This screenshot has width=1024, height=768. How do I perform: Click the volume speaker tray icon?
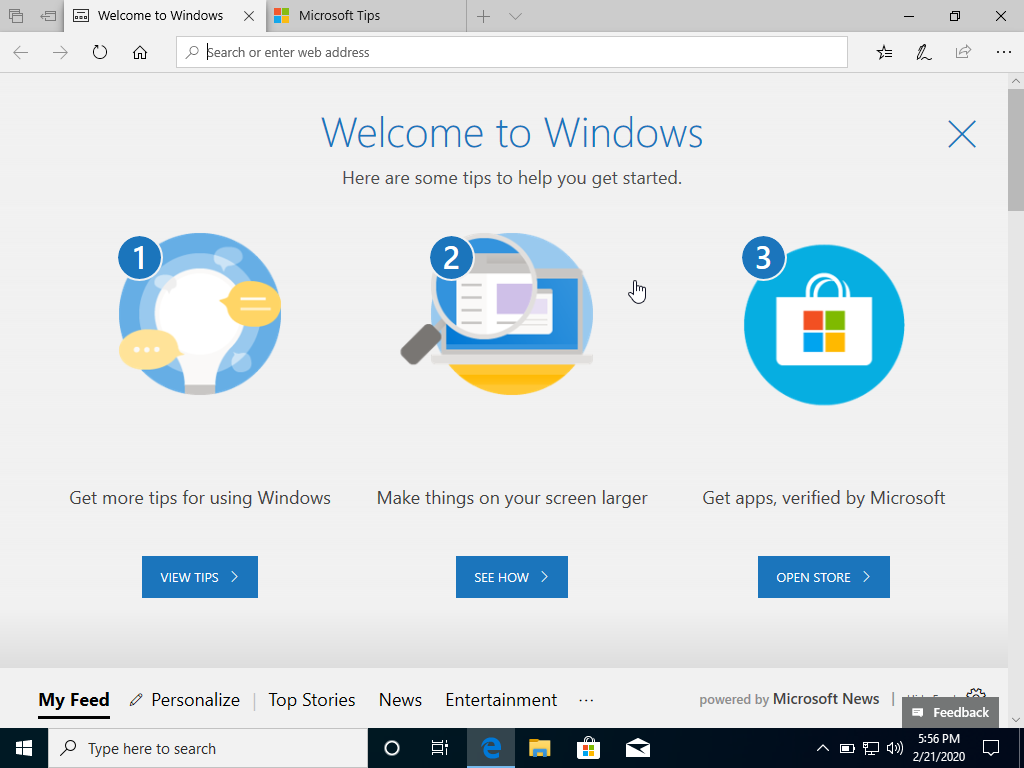click(x=895, y=748)
